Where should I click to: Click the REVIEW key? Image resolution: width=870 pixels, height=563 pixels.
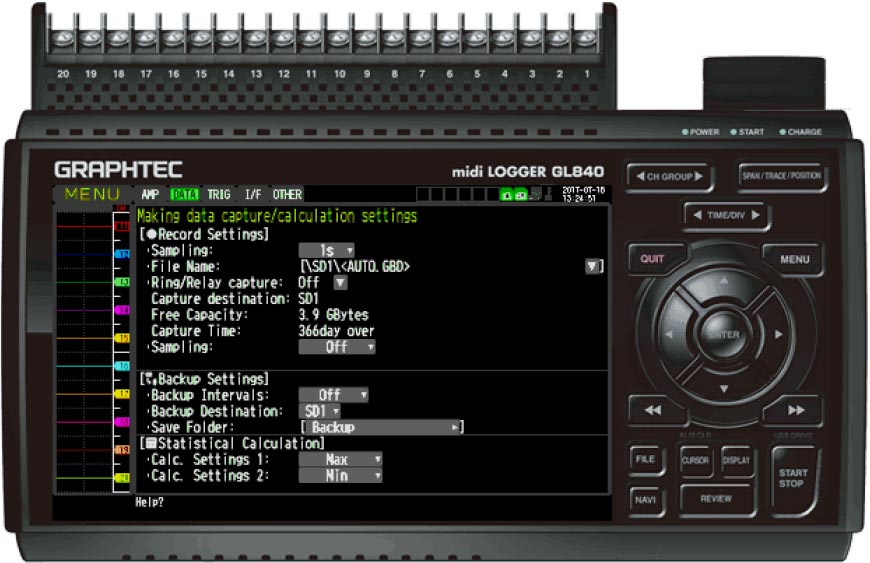[716, 499]
